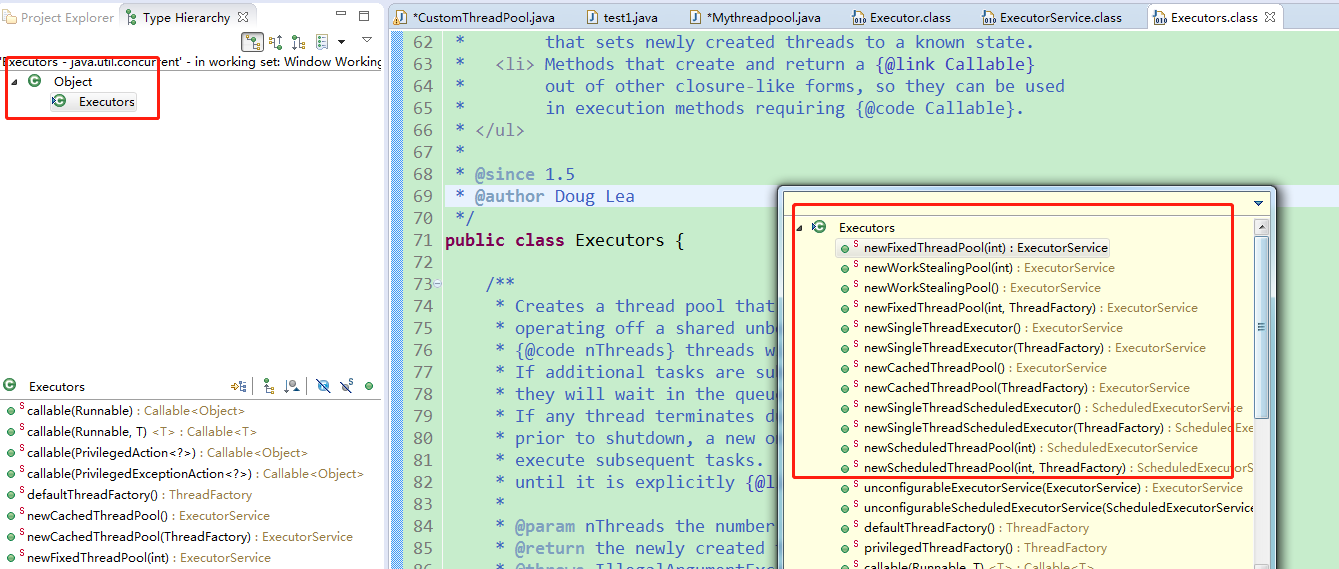Screen dimensions: 1339x569
Task: Select newCachedThreadPool() in members pane
Action: tap(137, 516)
